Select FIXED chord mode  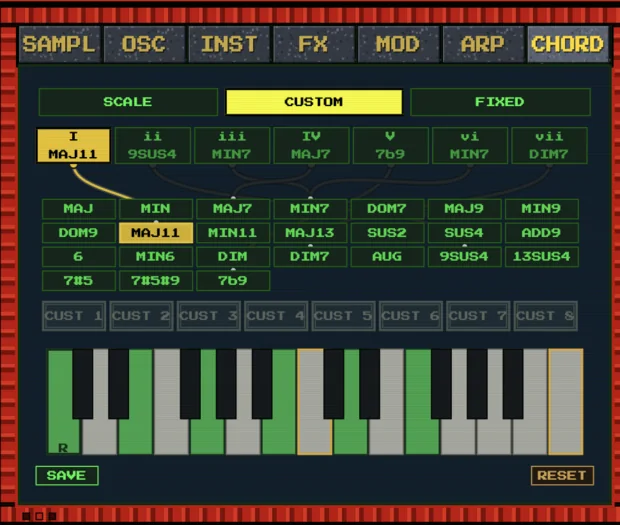500,102
